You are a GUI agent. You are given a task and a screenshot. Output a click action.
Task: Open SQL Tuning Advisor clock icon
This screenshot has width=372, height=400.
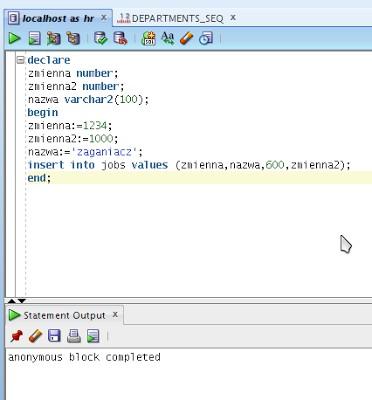(206, 38)
